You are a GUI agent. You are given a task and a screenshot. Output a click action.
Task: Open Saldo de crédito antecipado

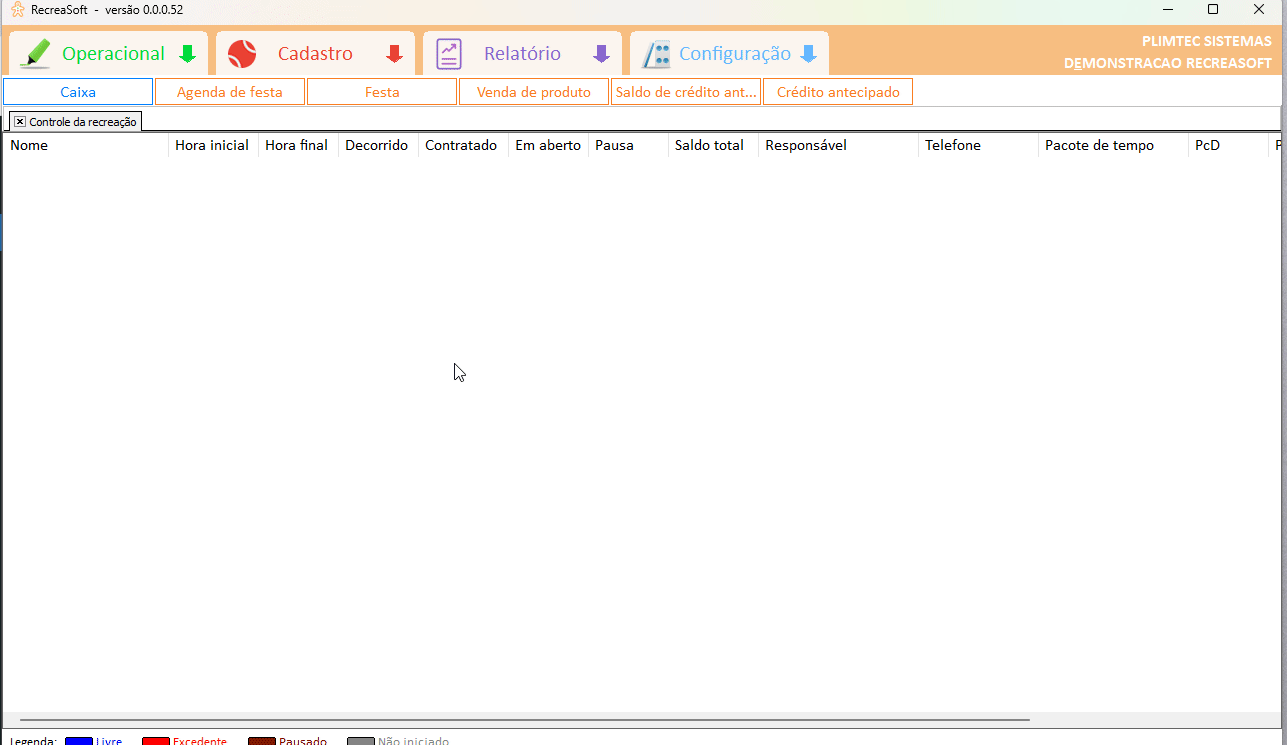[686, 92]
